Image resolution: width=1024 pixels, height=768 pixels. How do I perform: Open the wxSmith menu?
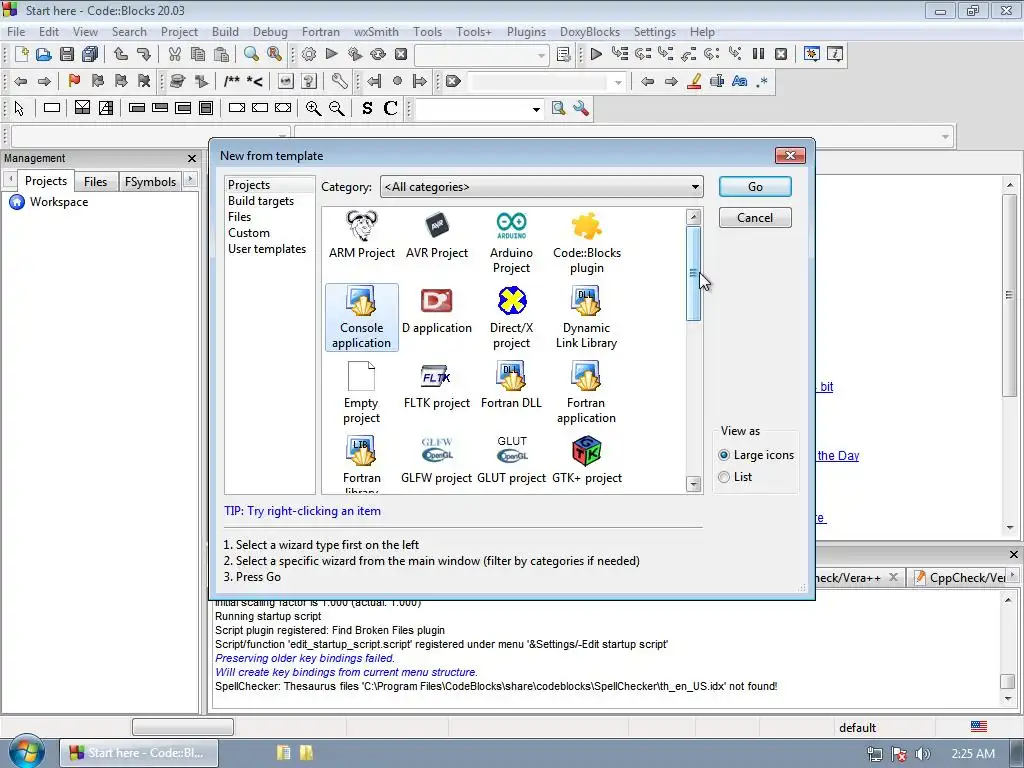(376, 31)
